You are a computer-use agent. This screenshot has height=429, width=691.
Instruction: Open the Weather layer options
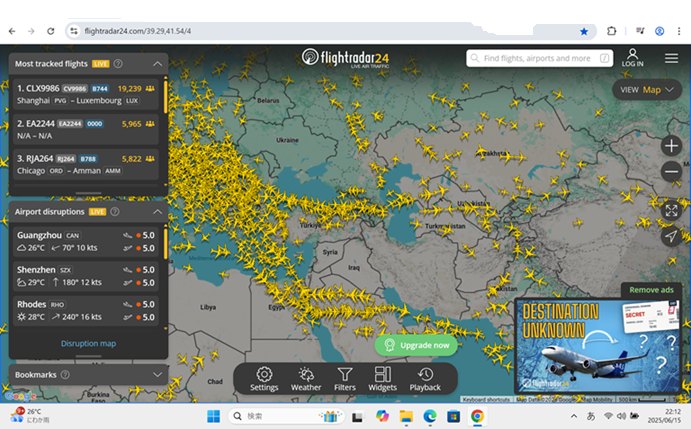click(x=306, y=379)
